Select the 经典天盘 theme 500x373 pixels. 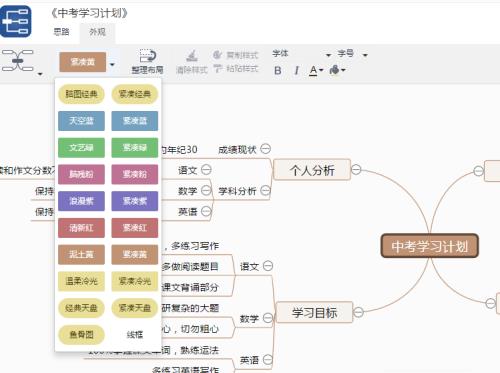[x=81, y=308]
